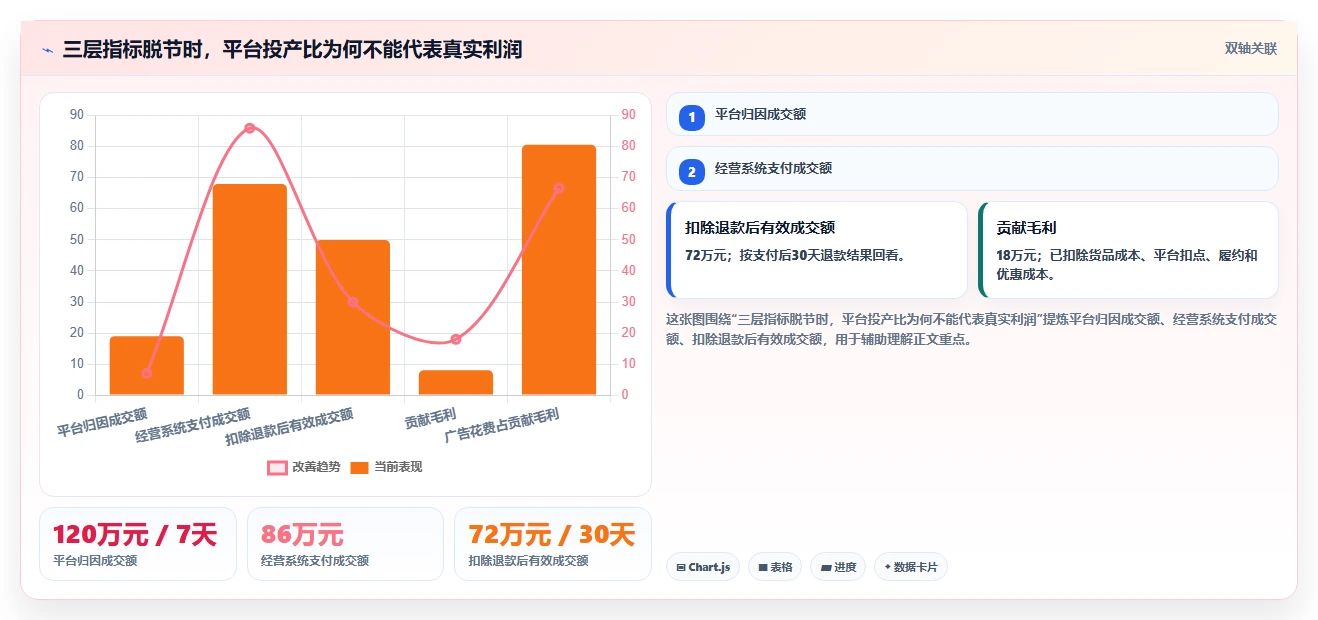Toggle the 当前表现 legend entry
Viewport: 1318px width, 620px height.
386,467
